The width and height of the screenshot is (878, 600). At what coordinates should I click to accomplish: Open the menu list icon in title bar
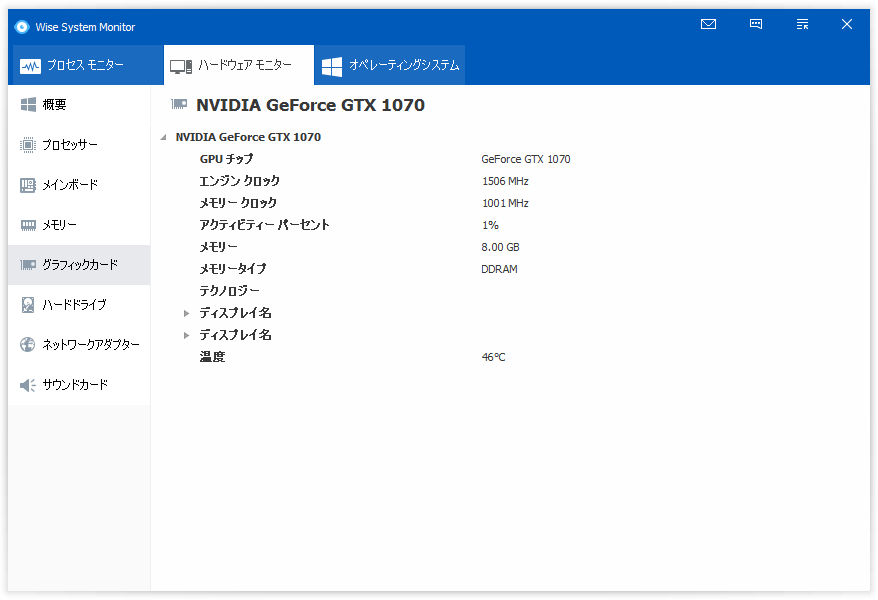click(802, 24)
